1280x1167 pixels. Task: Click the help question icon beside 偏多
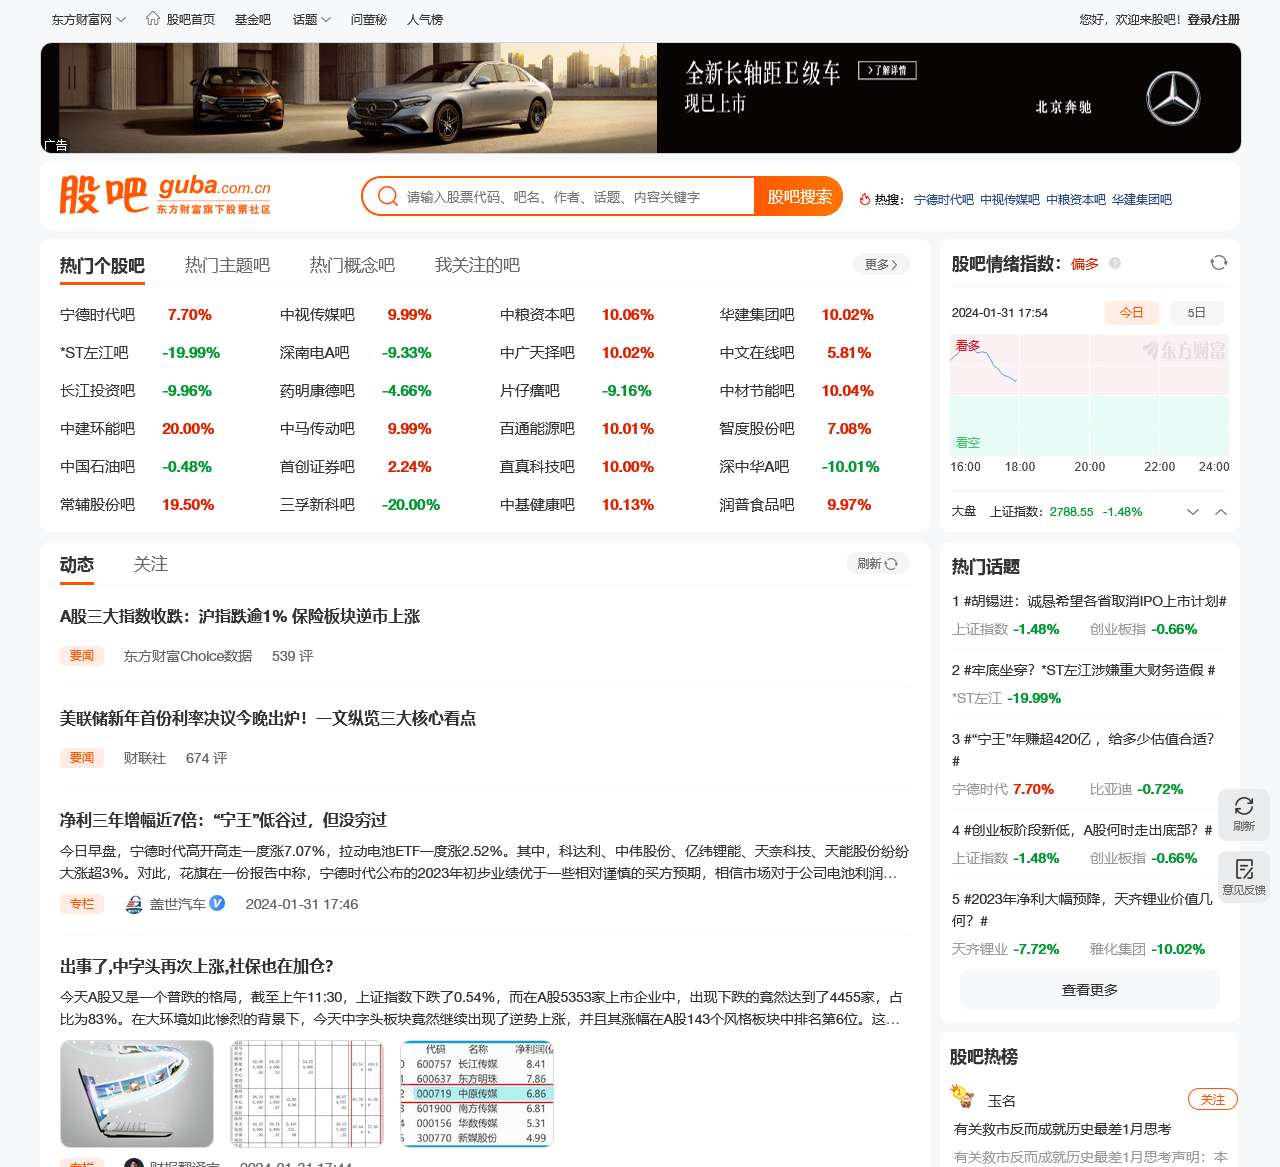pos(1115,264)
